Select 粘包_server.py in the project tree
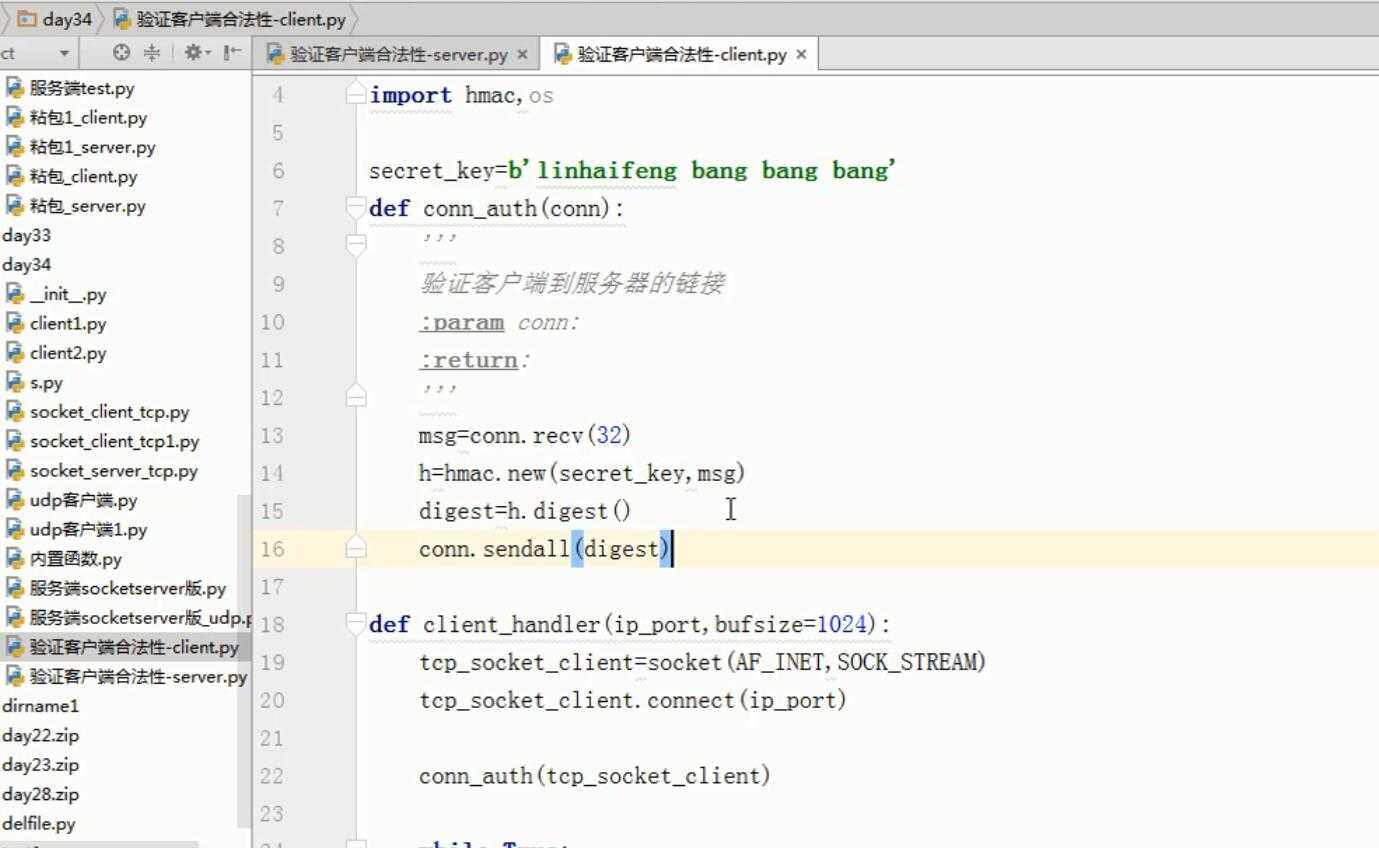Viewport: 1379px width, 848px height. [x=76, y=206]
